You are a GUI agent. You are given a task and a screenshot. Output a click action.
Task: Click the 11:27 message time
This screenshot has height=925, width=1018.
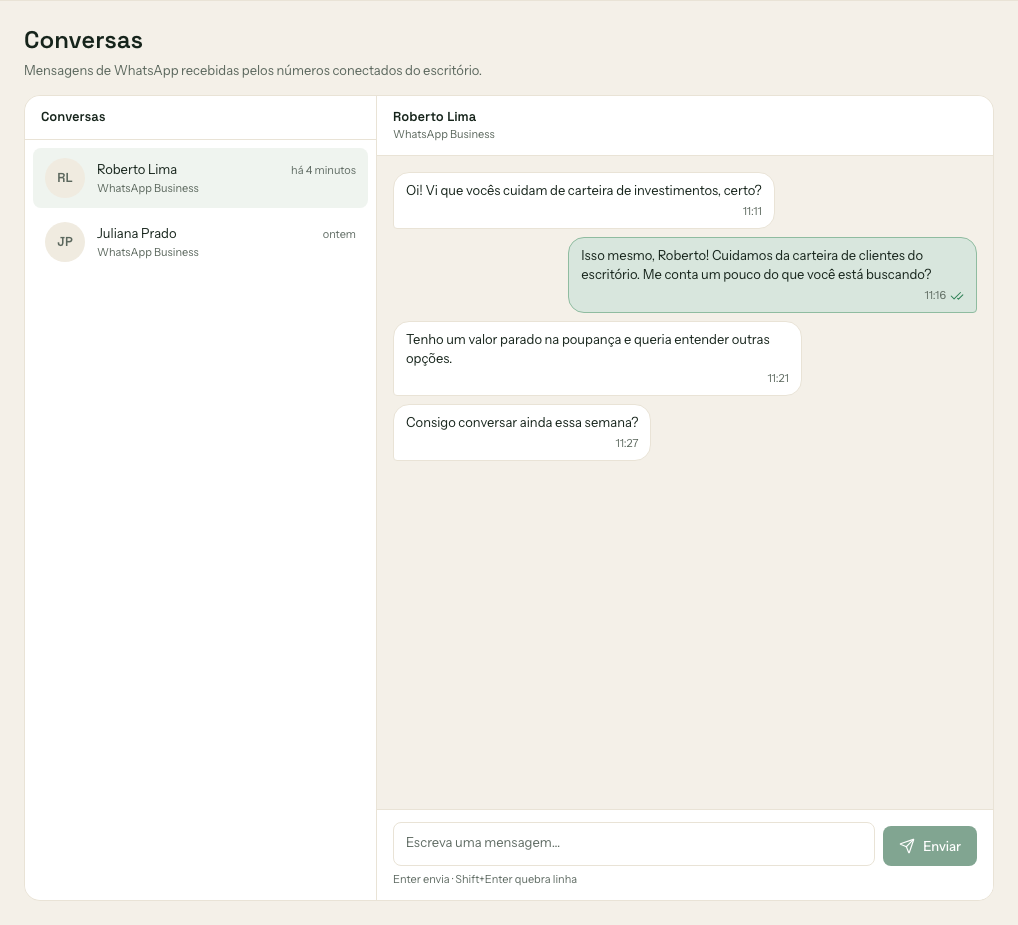(x=627, y=443)
